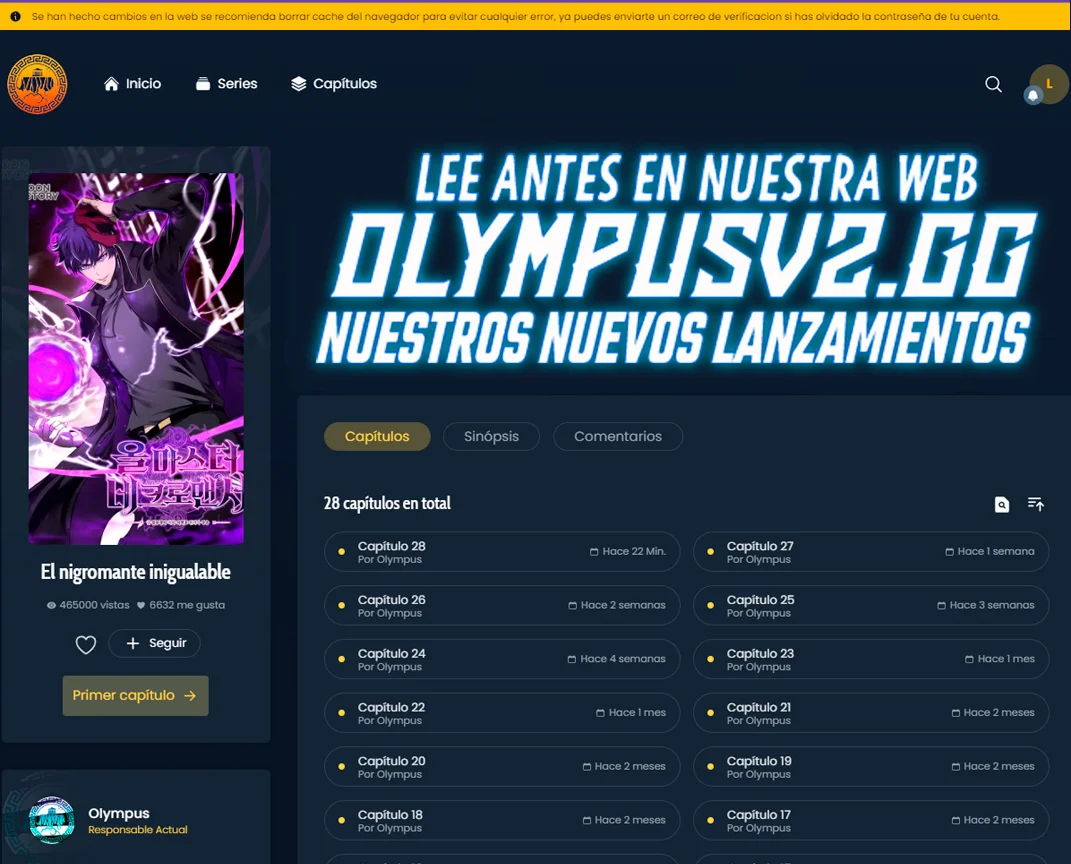1071x864 pixels.
Task: Open Capítulos in the navigation bar
Action: click(x=334, y=84)
